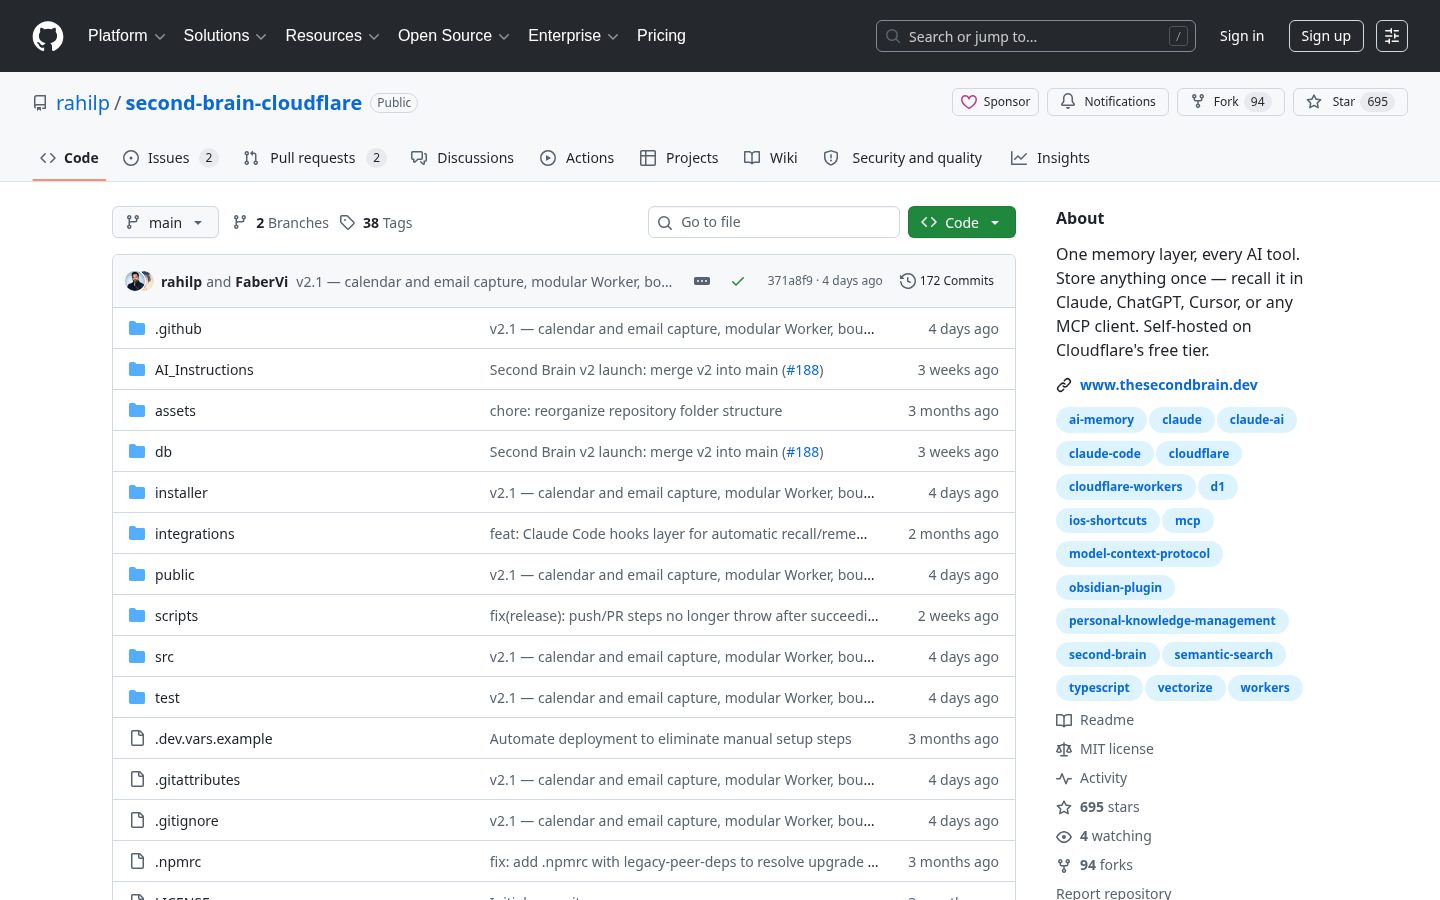Viewport: 1440px width, 900px height.
Task: Switch to the Actions tab
Action: click(x=577, y=158)
